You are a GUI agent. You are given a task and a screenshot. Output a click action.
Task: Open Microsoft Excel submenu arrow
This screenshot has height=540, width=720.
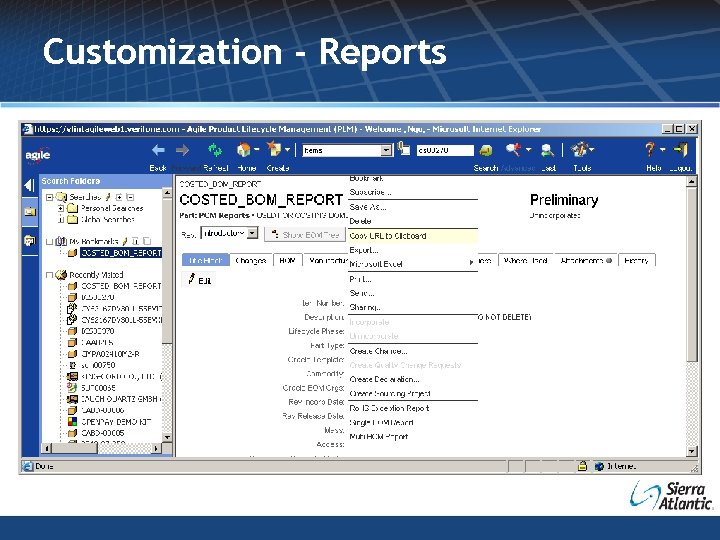[x=471, y=263]
